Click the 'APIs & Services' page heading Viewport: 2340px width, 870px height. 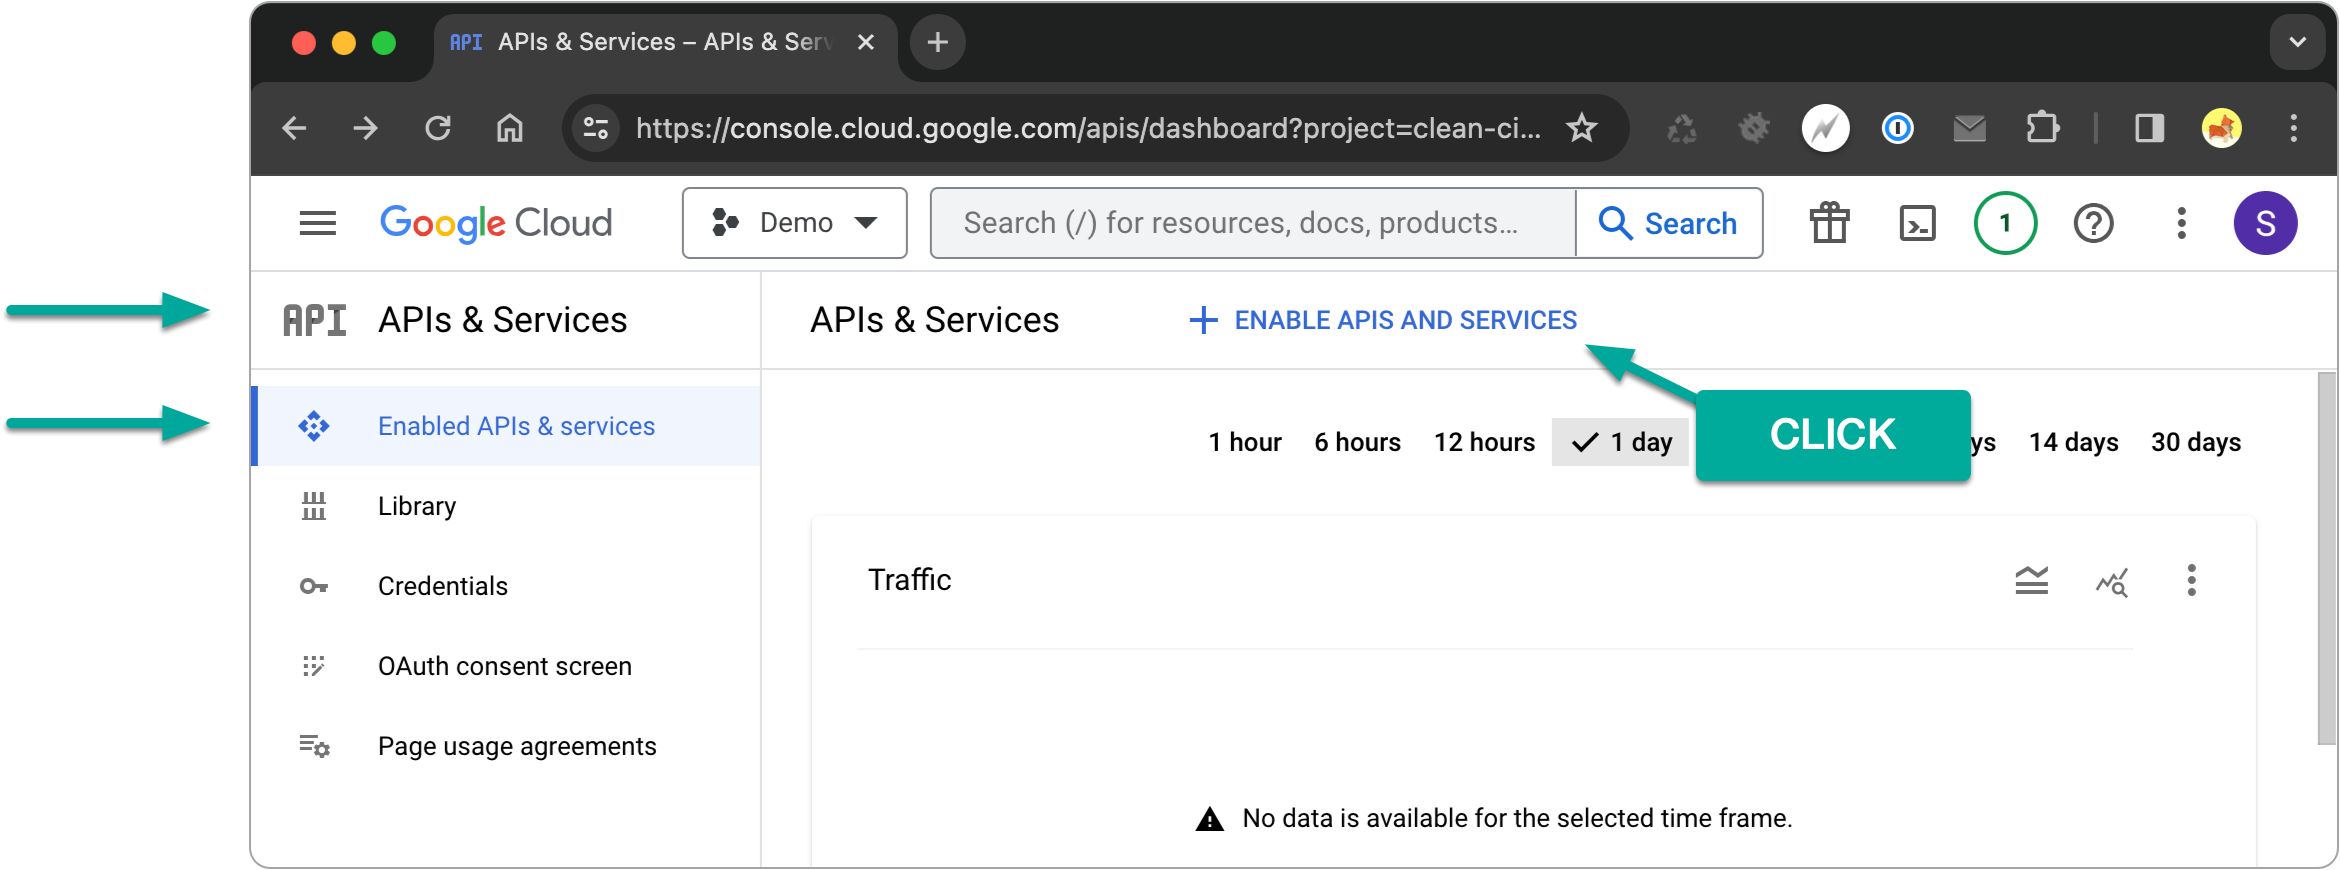[x=935, y=320]
